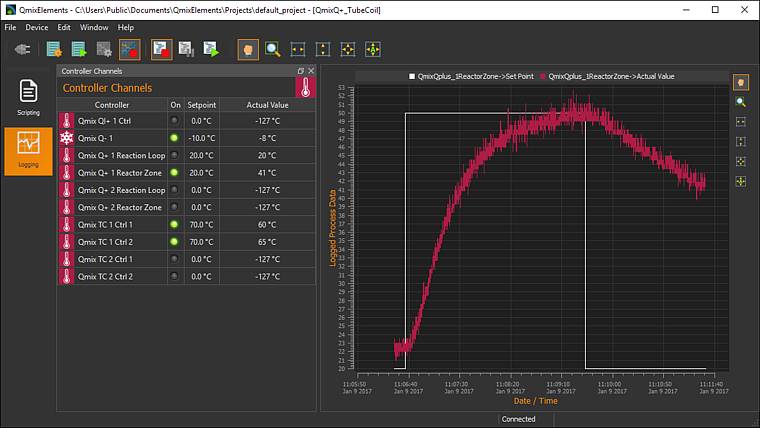Click the green-arrow auto-scale icon in top toolbar
The height and width of the screenshot is (428, 760).
point(373,49)
